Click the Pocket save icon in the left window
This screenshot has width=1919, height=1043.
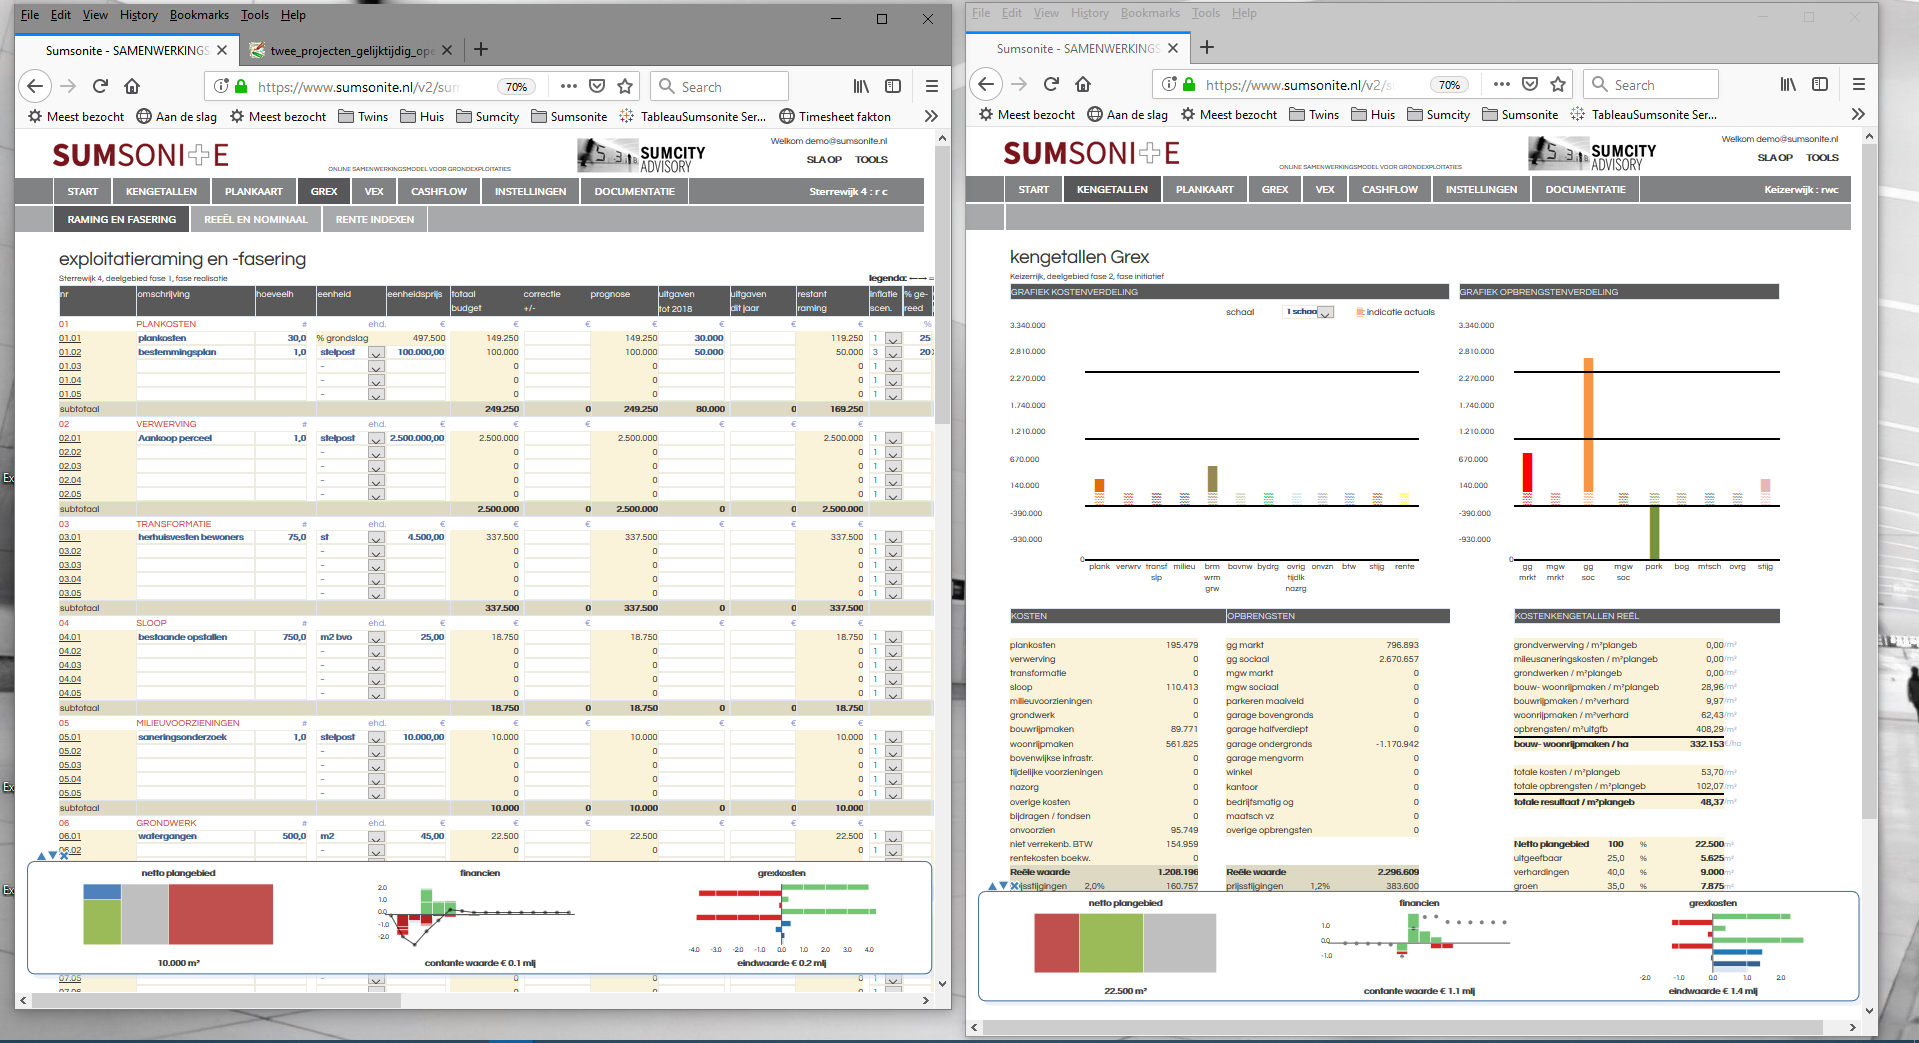[597, 86]
